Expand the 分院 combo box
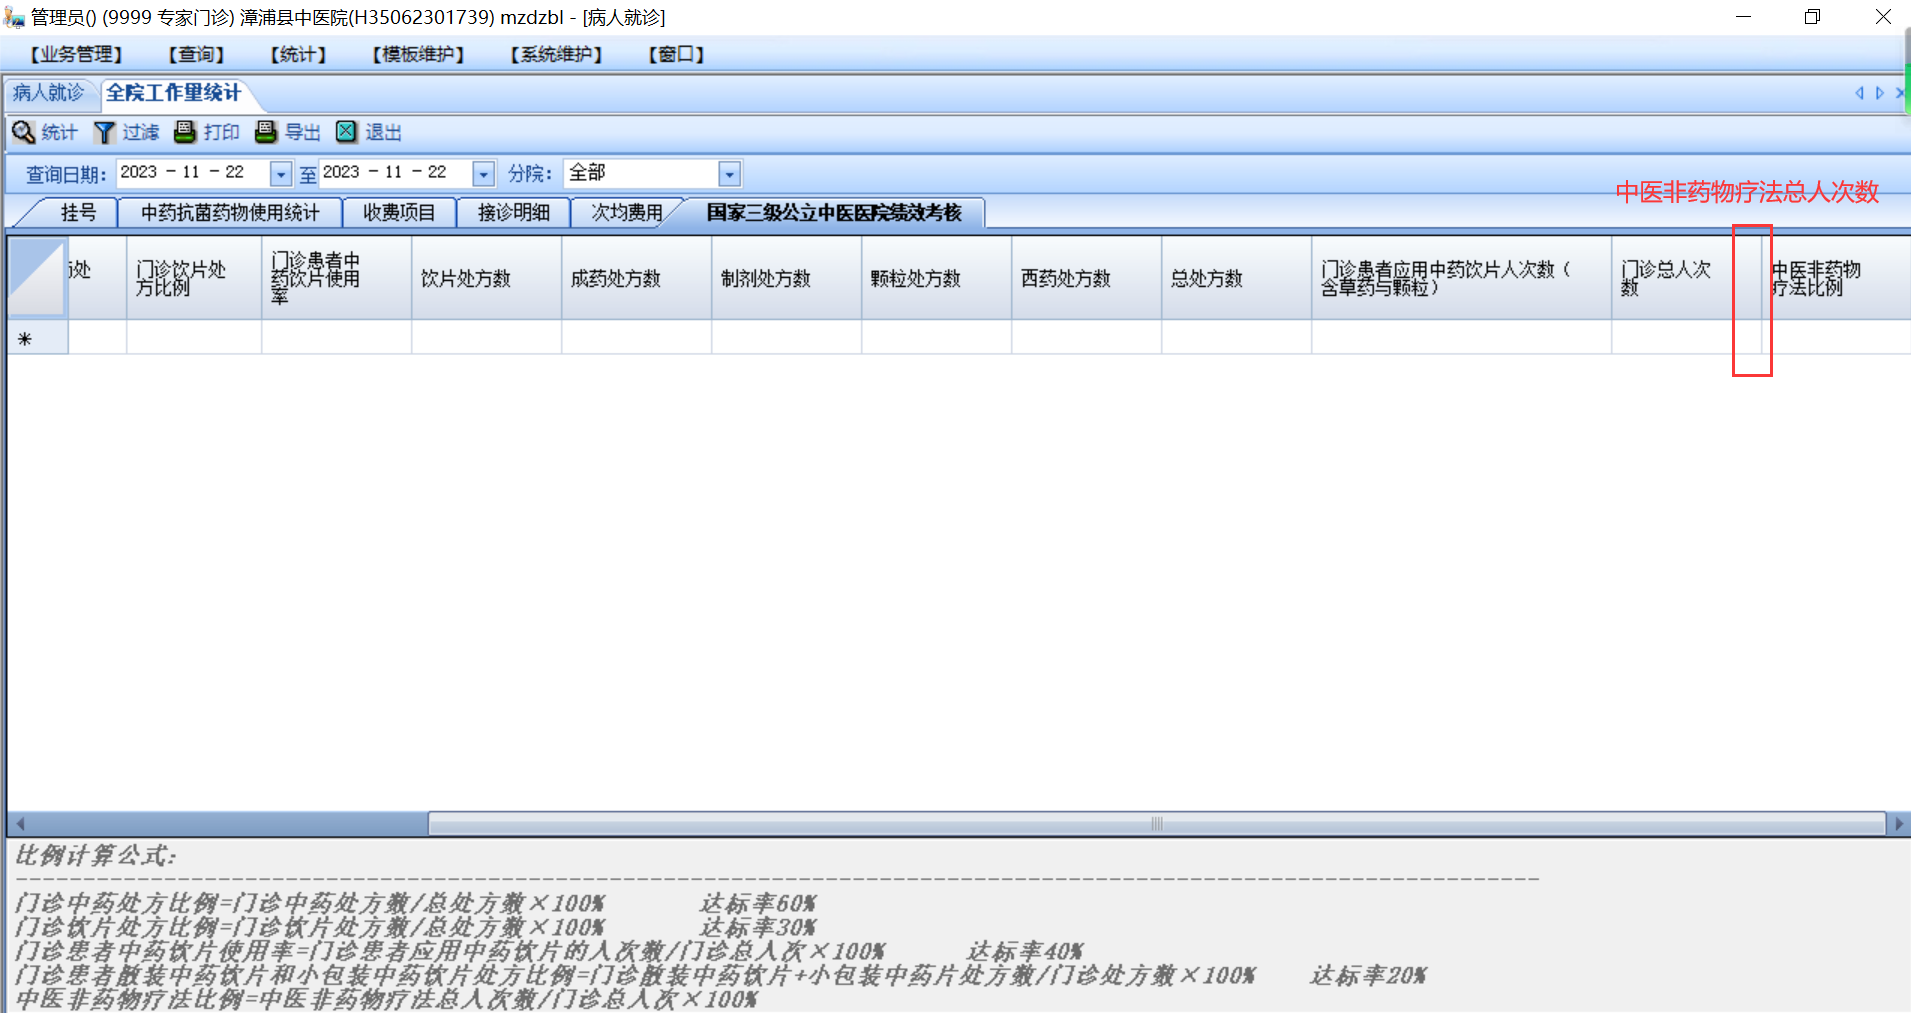This screenshot has height=1013, width=1911. point(730,174)
